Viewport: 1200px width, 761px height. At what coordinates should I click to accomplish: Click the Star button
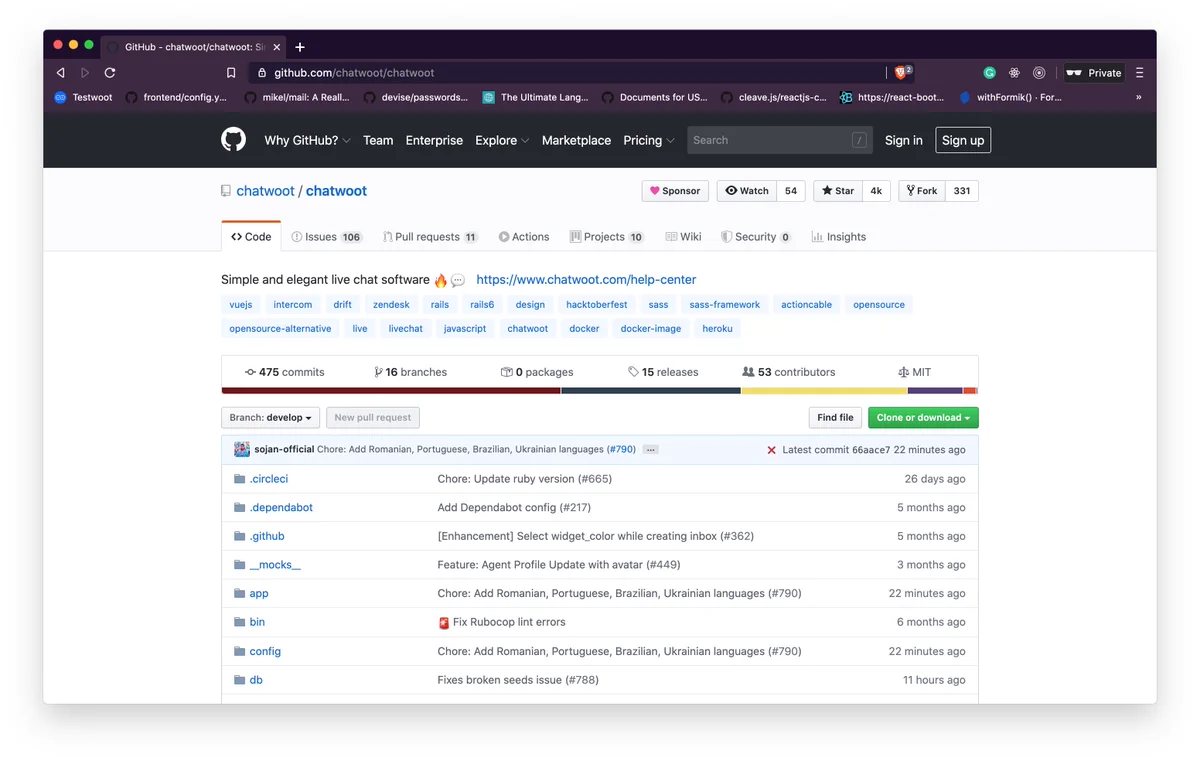coord(838,191)
